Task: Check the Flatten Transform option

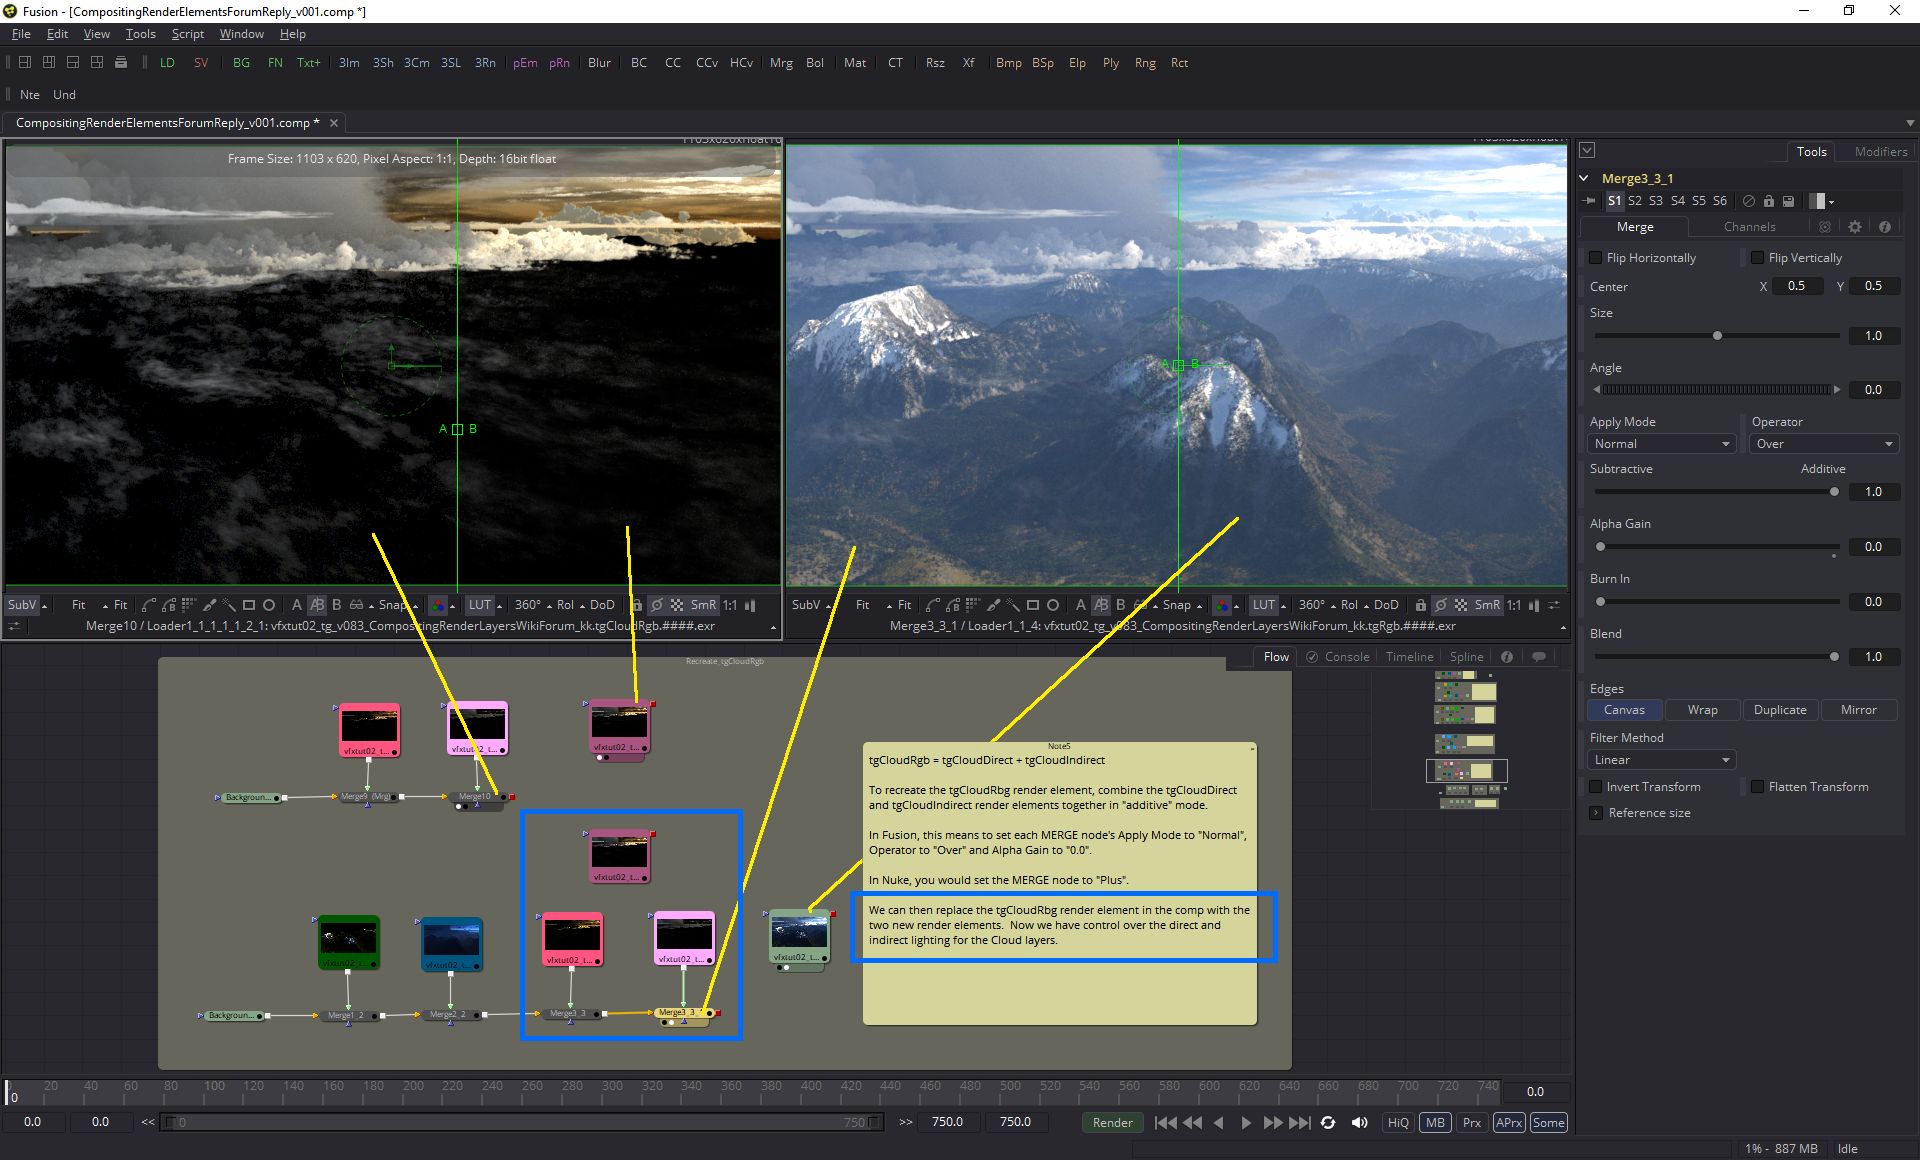Action: [1757, 787]
